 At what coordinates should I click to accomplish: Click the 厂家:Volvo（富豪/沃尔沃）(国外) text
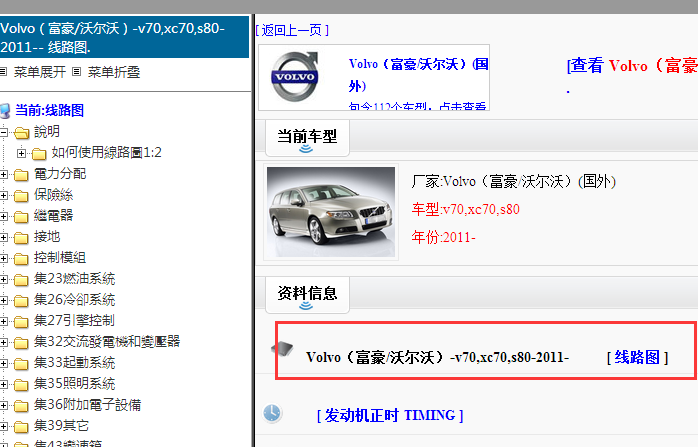tap(514, 181)
